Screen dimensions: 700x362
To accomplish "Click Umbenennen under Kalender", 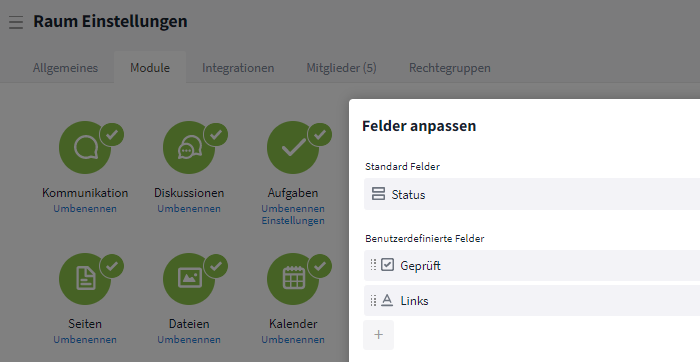I will (293, 340).
